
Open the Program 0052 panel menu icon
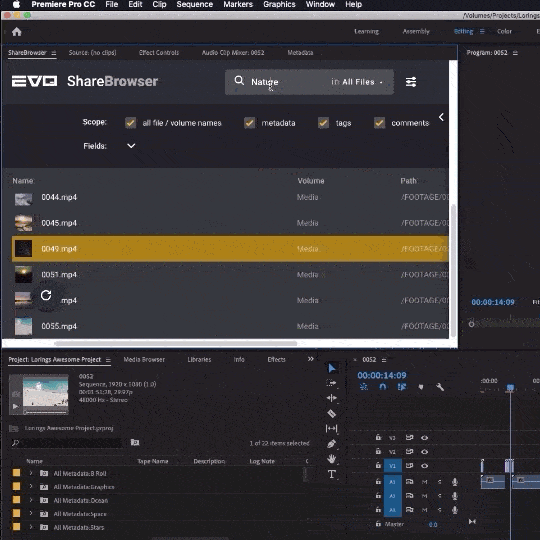coord(515,53)
